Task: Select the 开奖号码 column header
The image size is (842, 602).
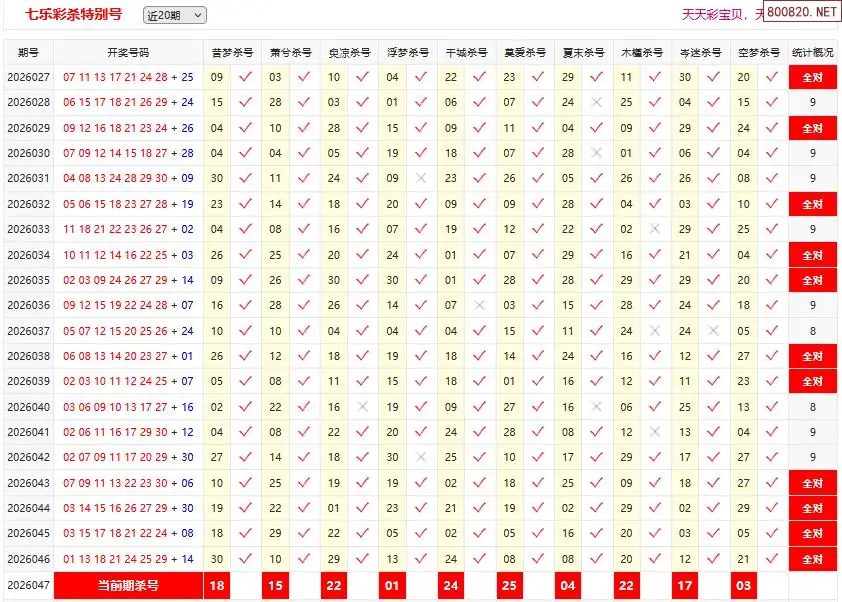Action: click(128, 52)
